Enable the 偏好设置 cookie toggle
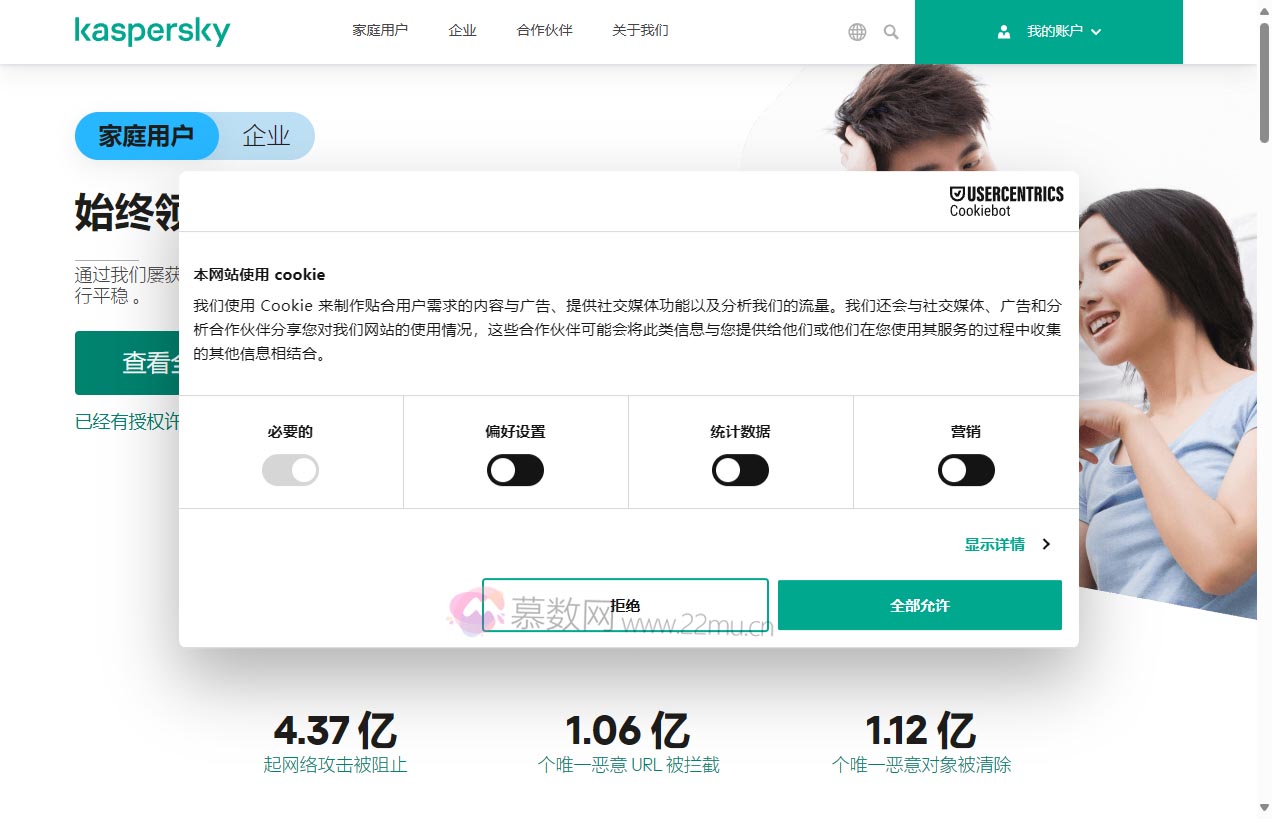Image resolution: width=1272 pixels, height=819 pixels. (515, 470)
